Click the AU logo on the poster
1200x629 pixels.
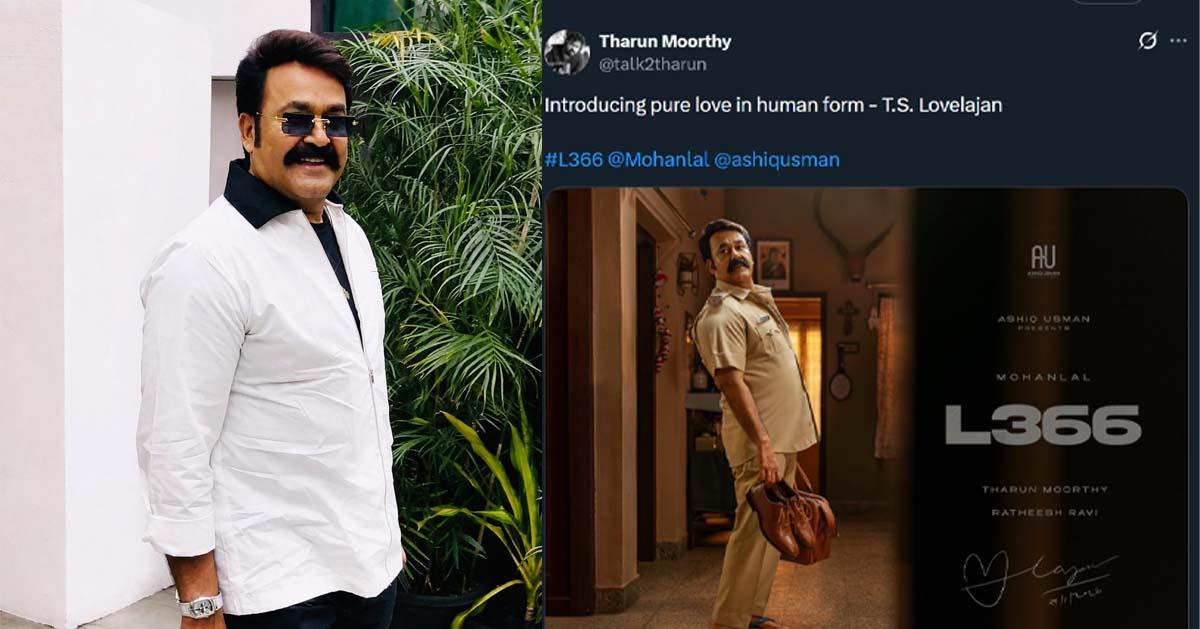point(1043,261)
